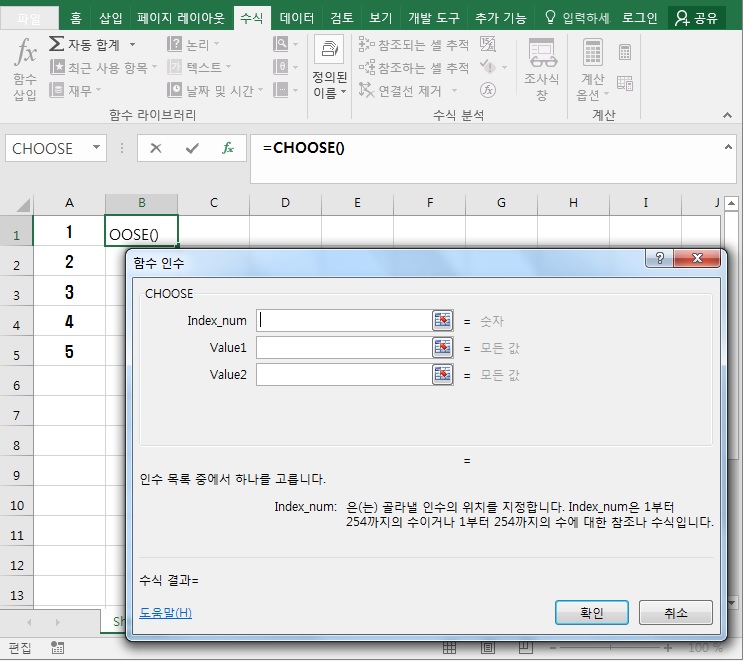Switch to the Page Layout (페이지 레이아웃) tab
Viewport: 743px width, 661px height.
[181, 18]
